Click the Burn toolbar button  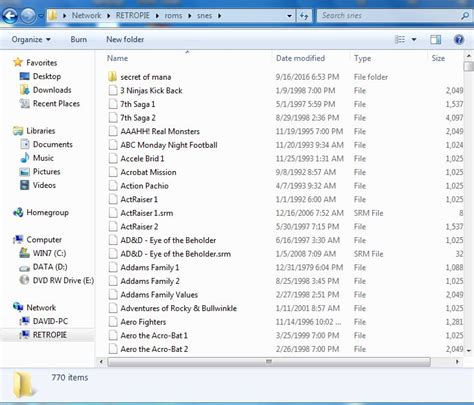[x=79, y=39]
